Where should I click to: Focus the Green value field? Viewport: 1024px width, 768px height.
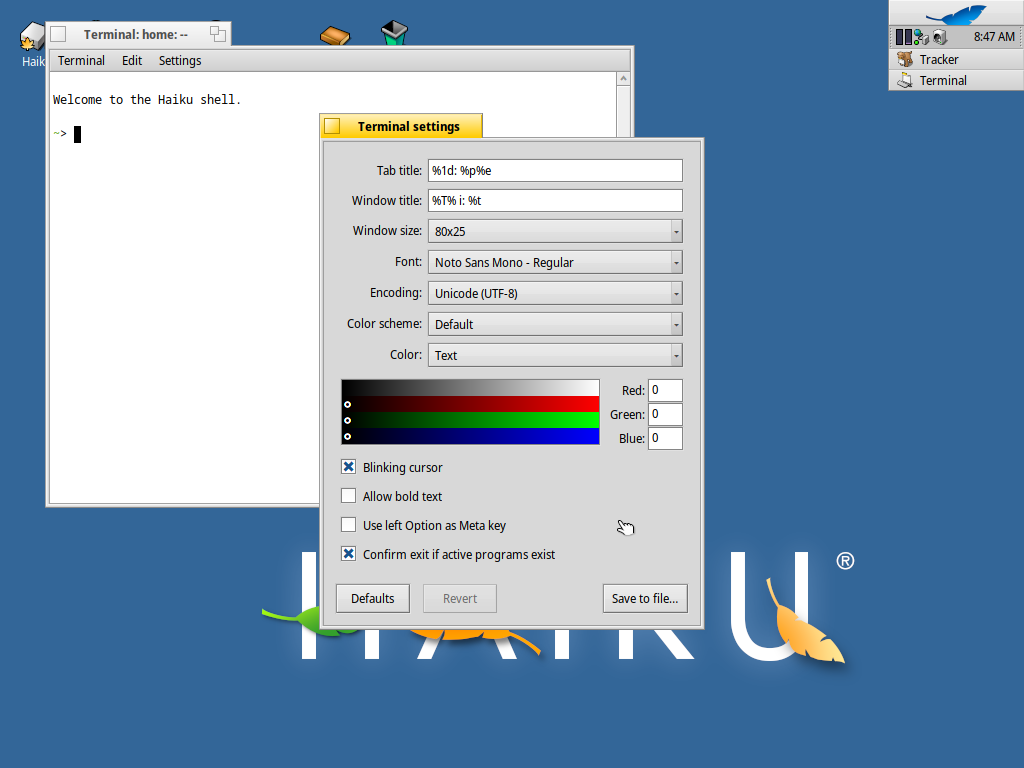(665, 414)
